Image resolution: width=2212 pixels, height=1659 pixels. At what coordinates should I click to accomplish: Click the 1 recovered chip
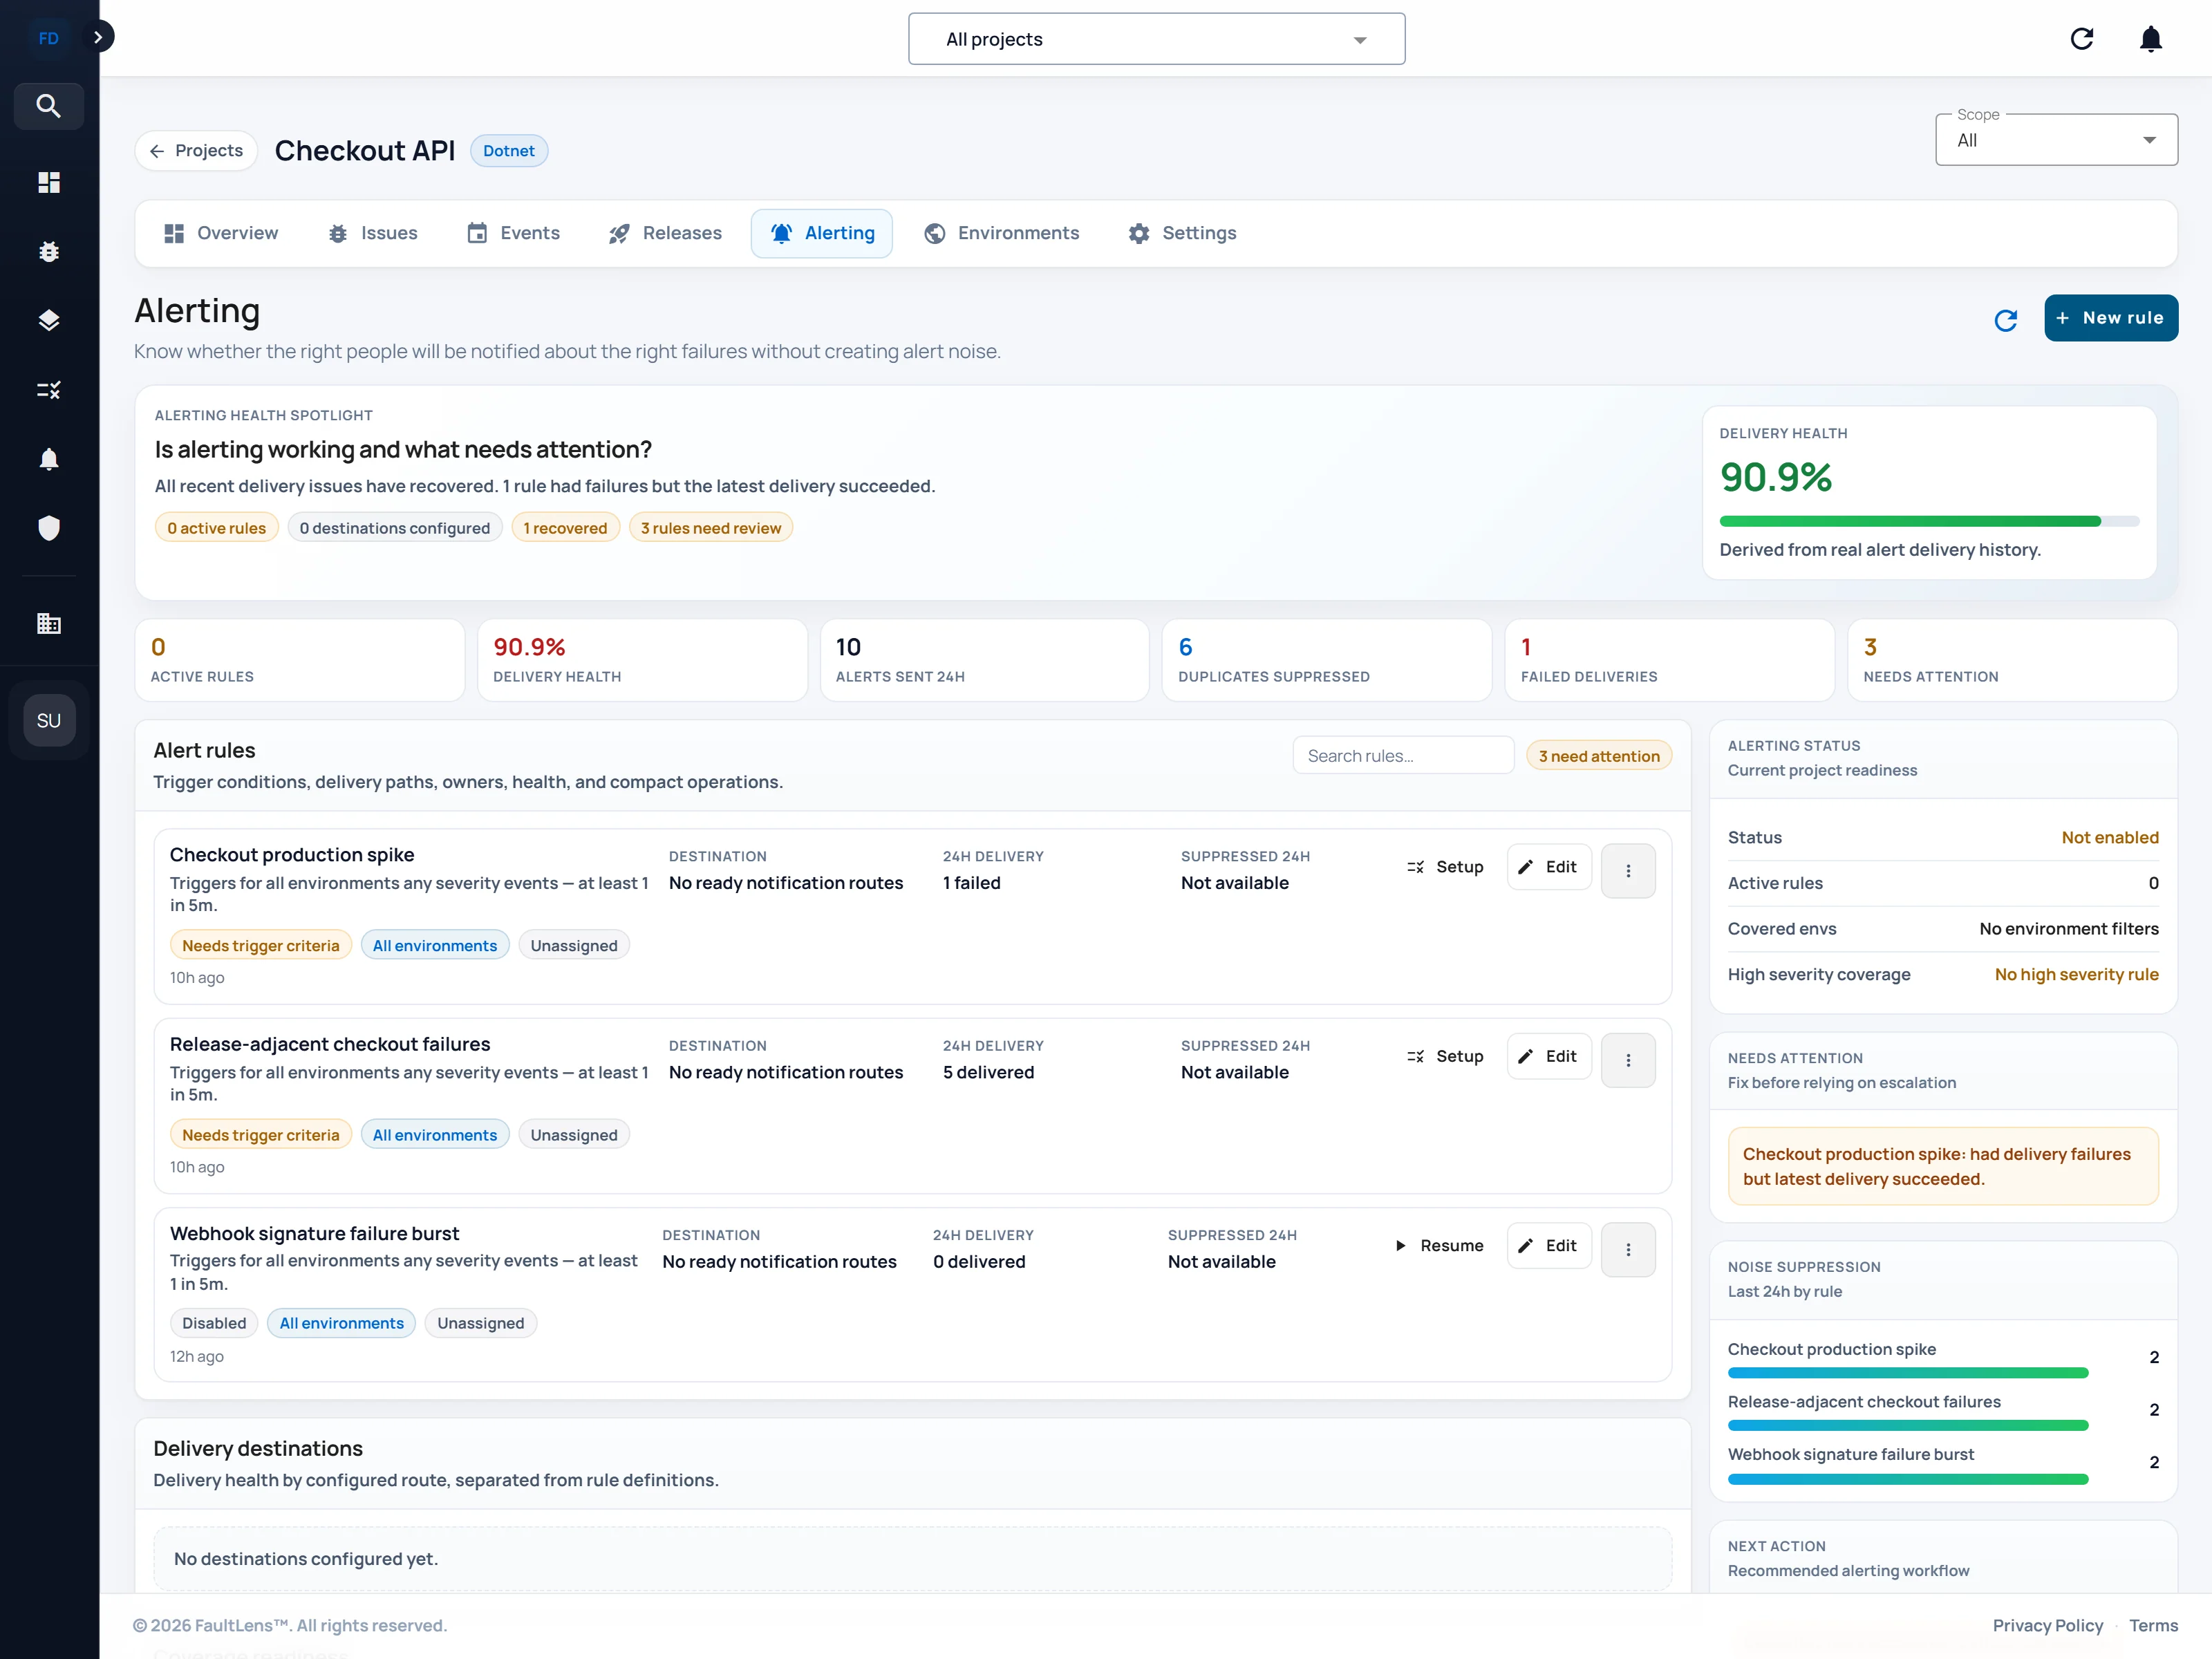[x=566, y=528]
